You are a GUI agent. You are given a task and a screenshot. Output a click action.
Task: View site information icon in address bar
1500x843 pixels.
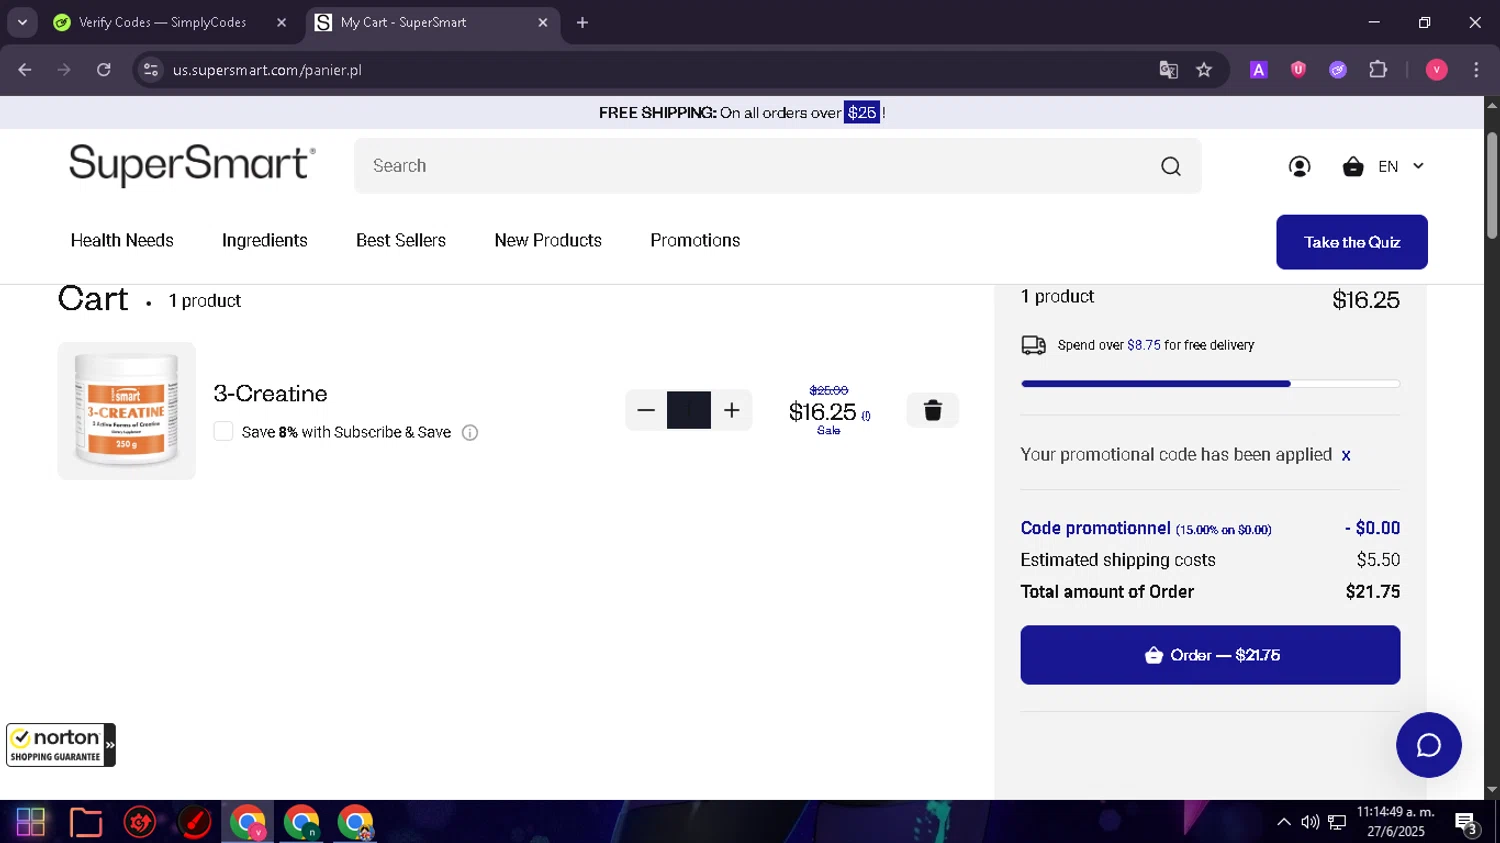[x=151, y=70]
